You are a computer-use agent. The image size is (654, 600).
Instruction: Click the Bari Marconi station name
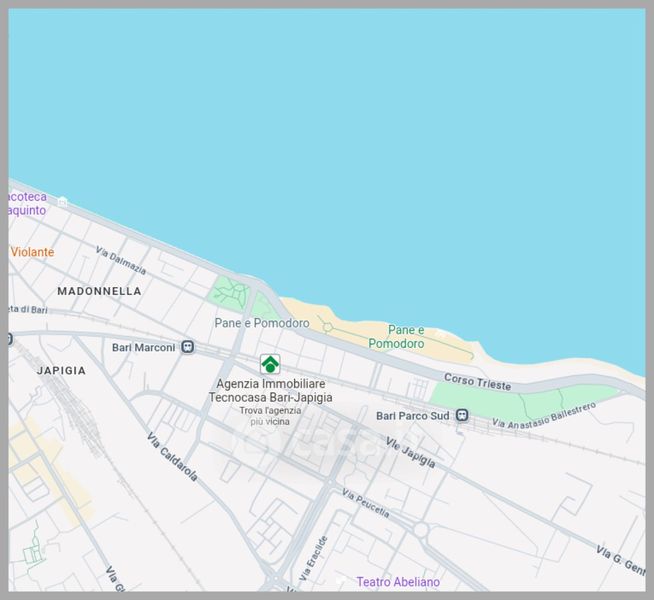tap(143, 347)
